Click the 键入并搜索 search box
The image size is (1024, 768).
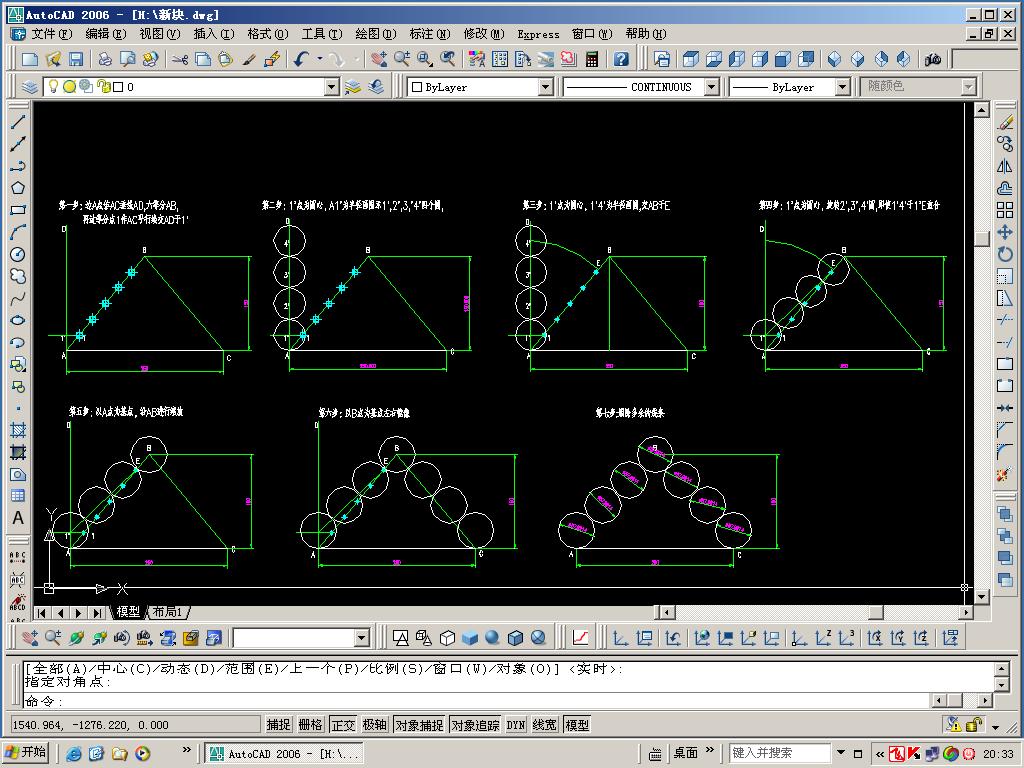click(780, 753)
